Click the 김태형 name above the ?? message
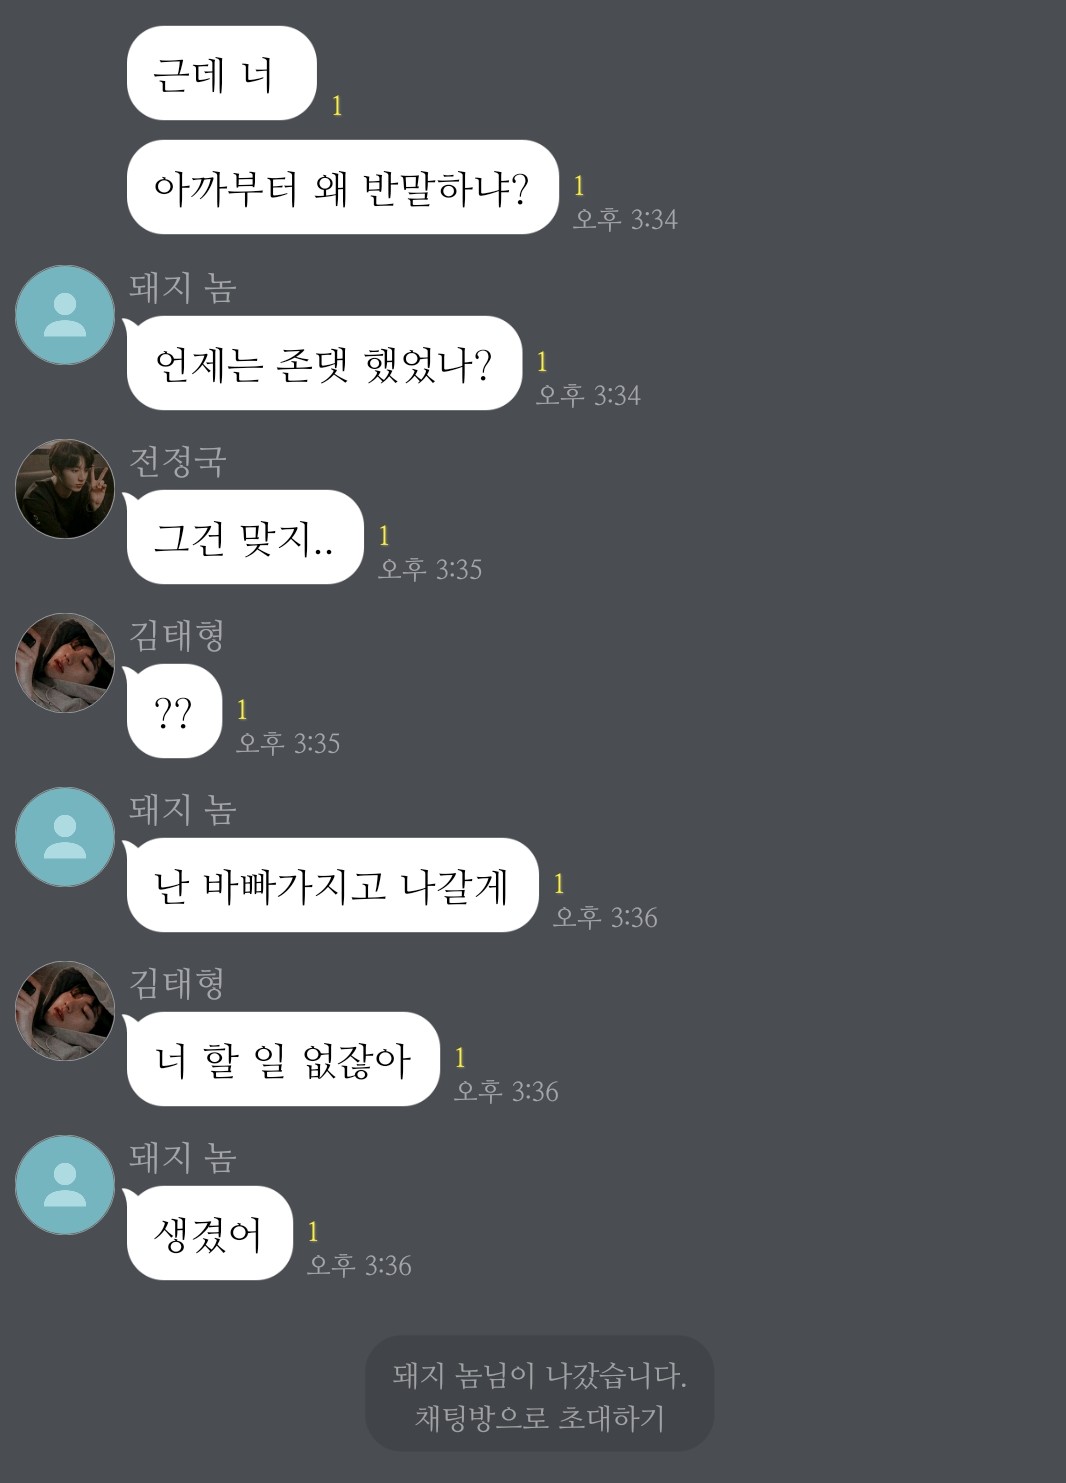This screenshot has width=1066, height=1483. coord(177,635)
